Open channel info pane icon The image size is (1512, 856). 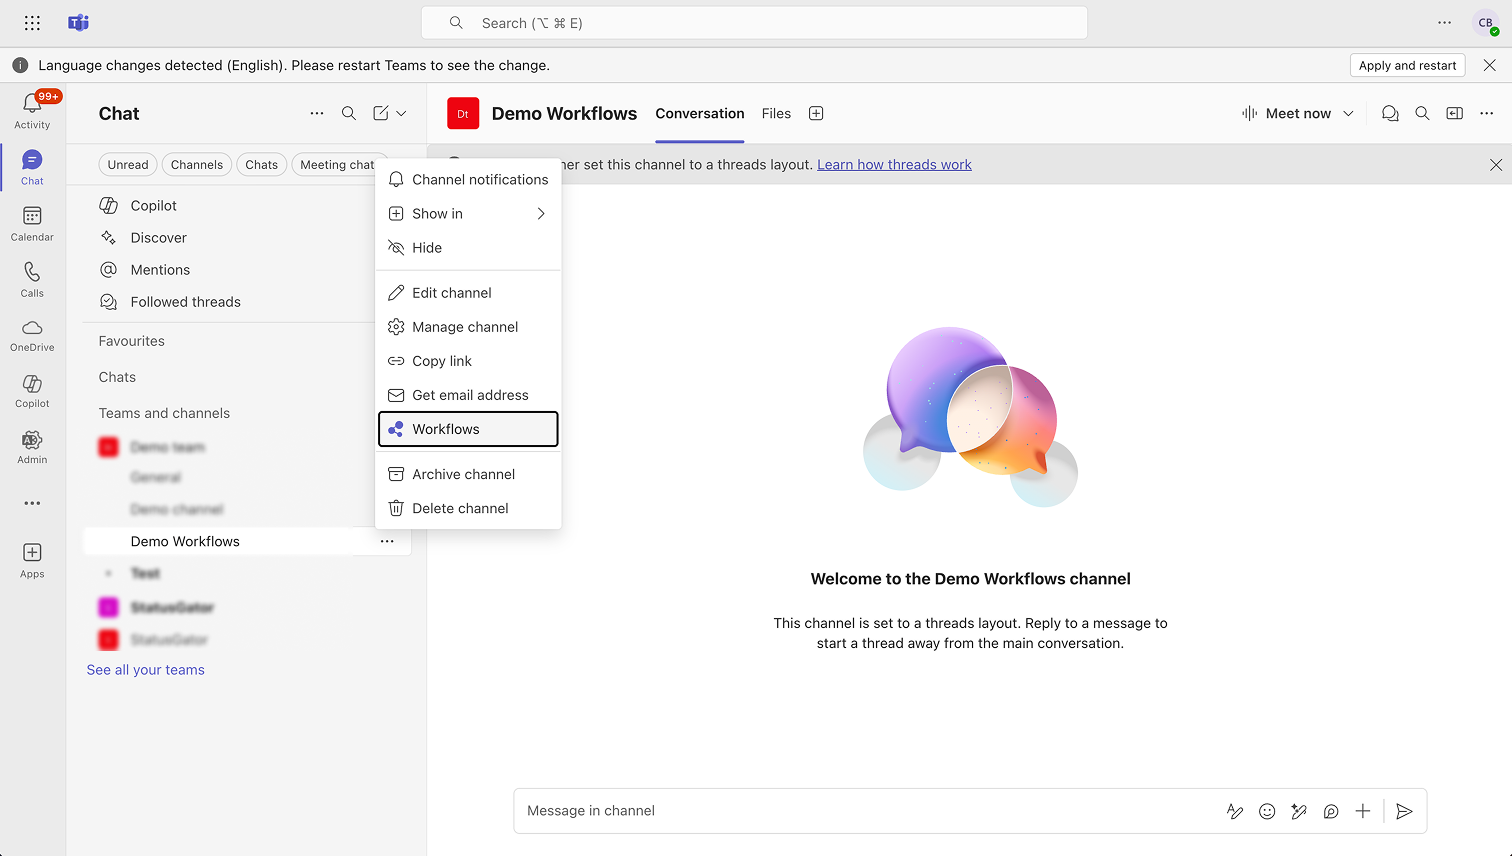(1455, 113)
